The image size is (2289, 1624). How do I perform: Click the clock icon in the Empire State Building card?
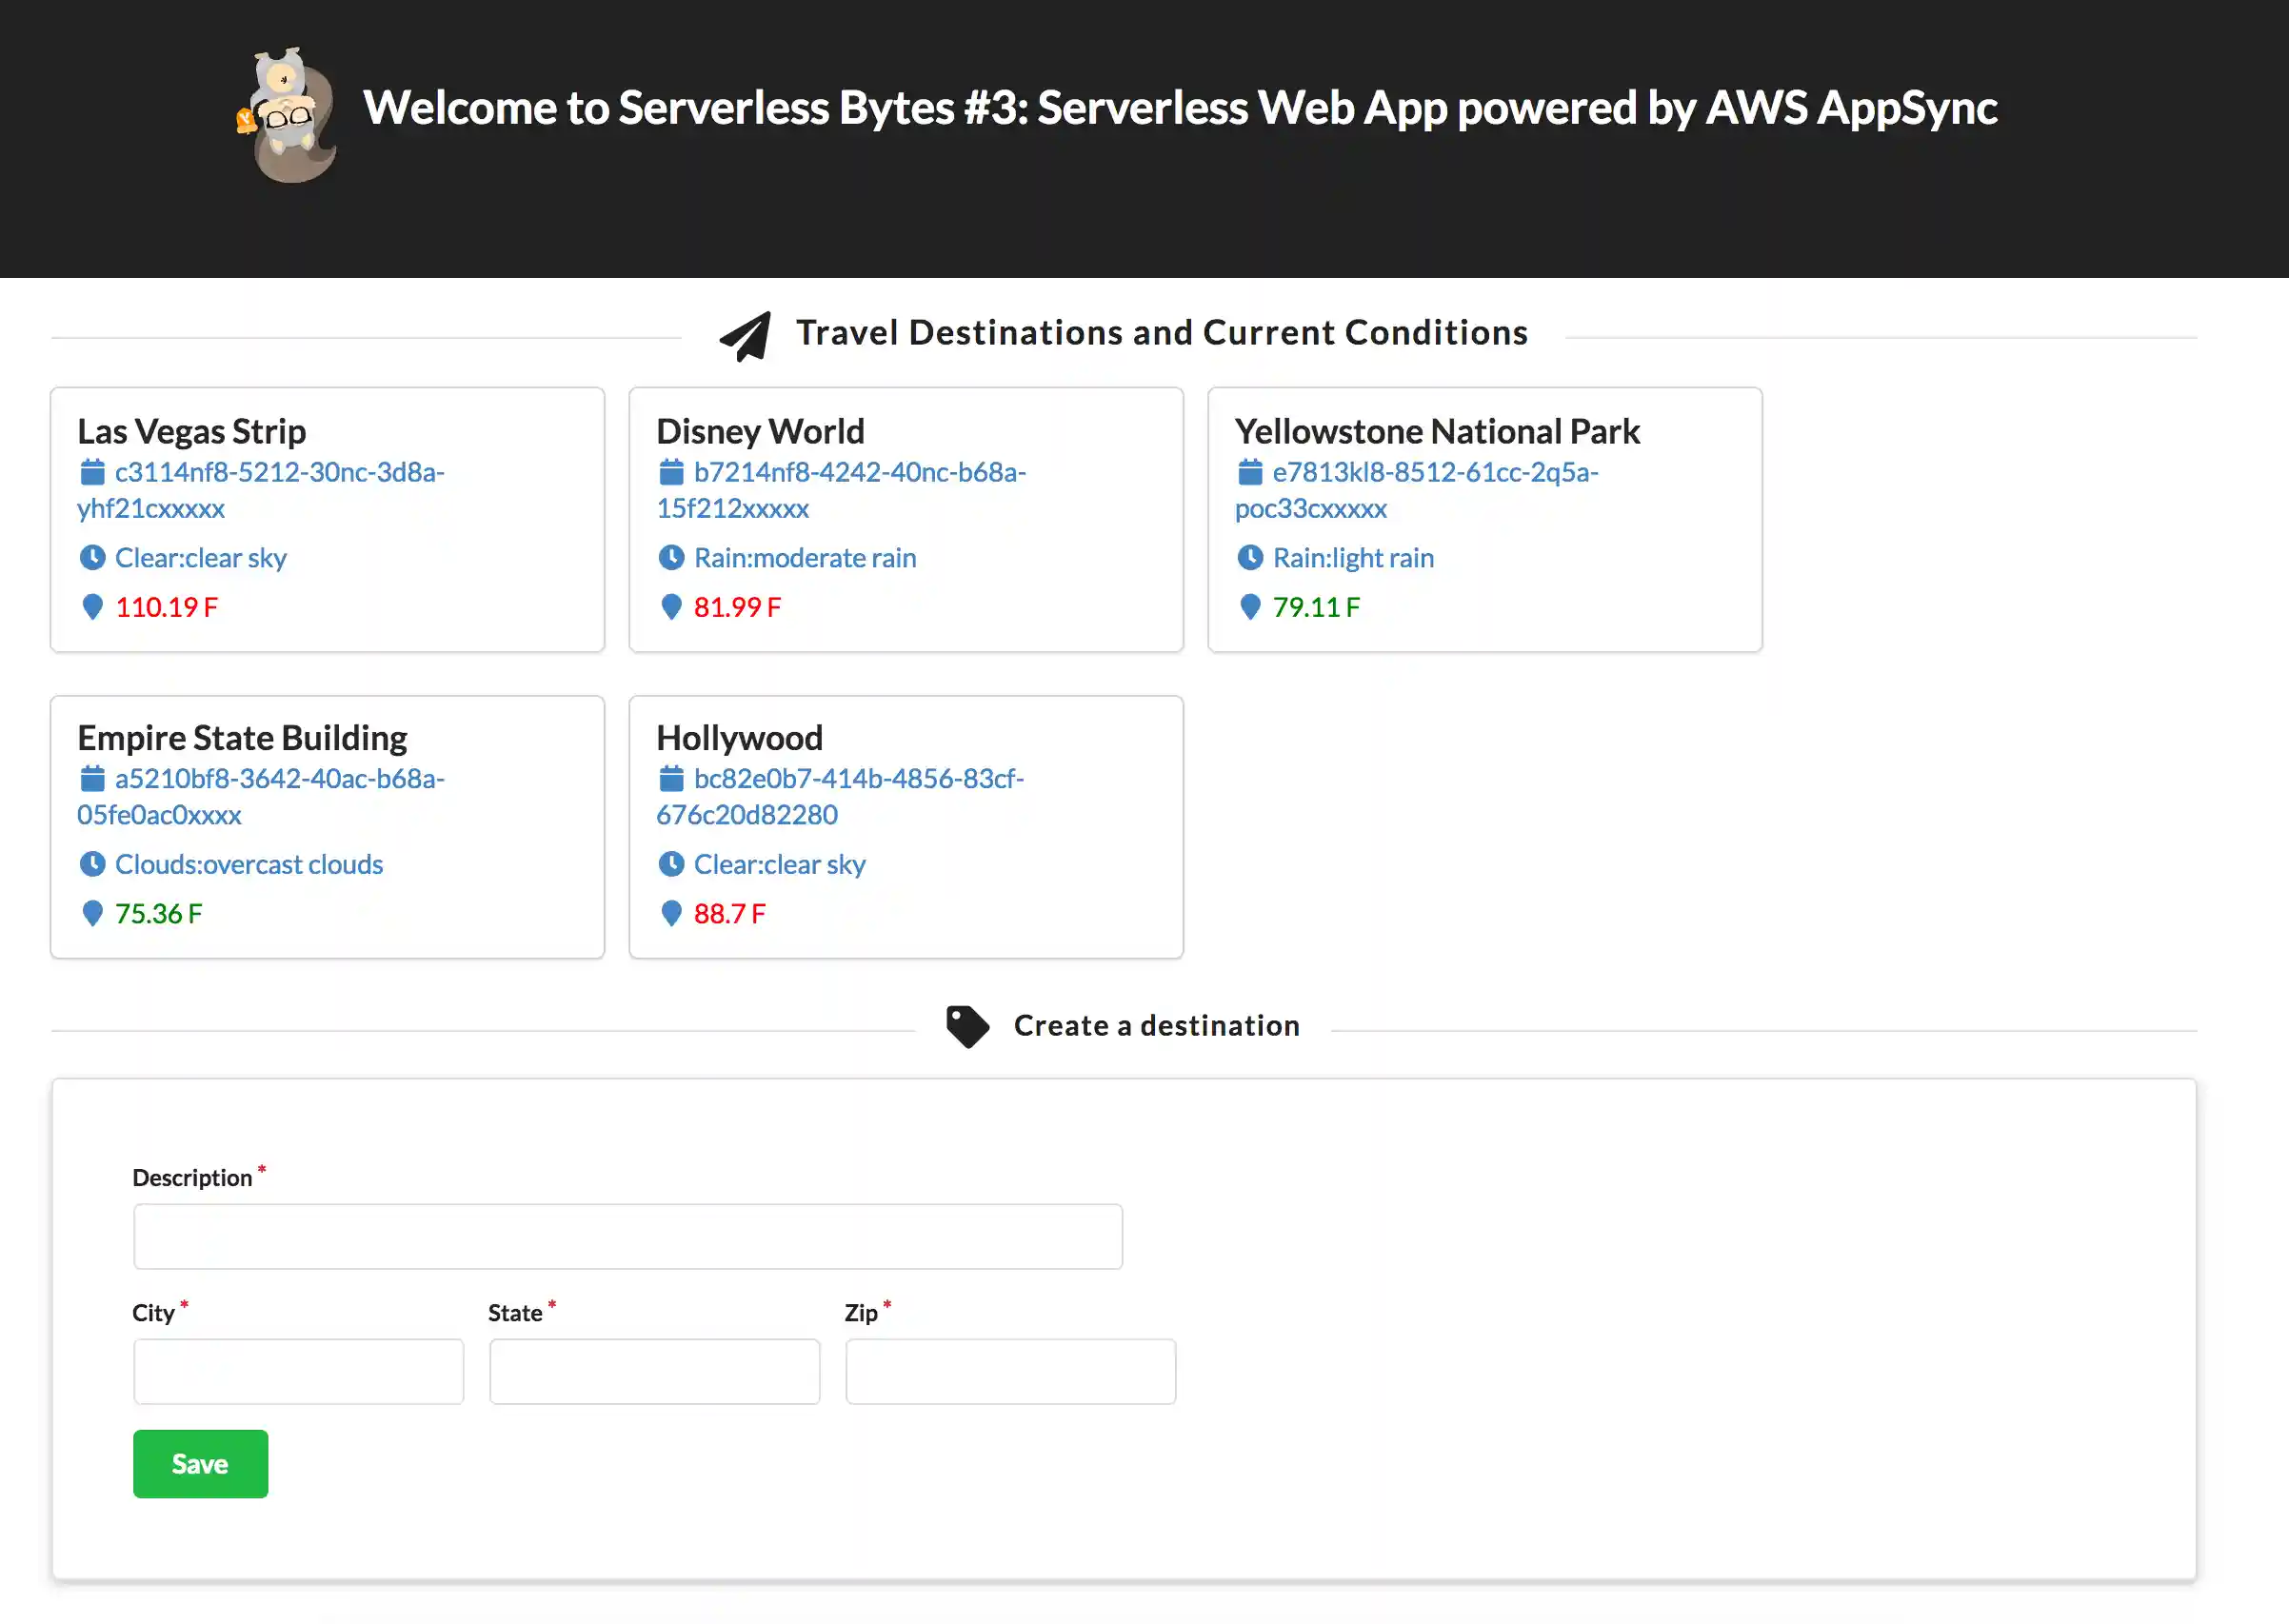[x=92, y=864]
